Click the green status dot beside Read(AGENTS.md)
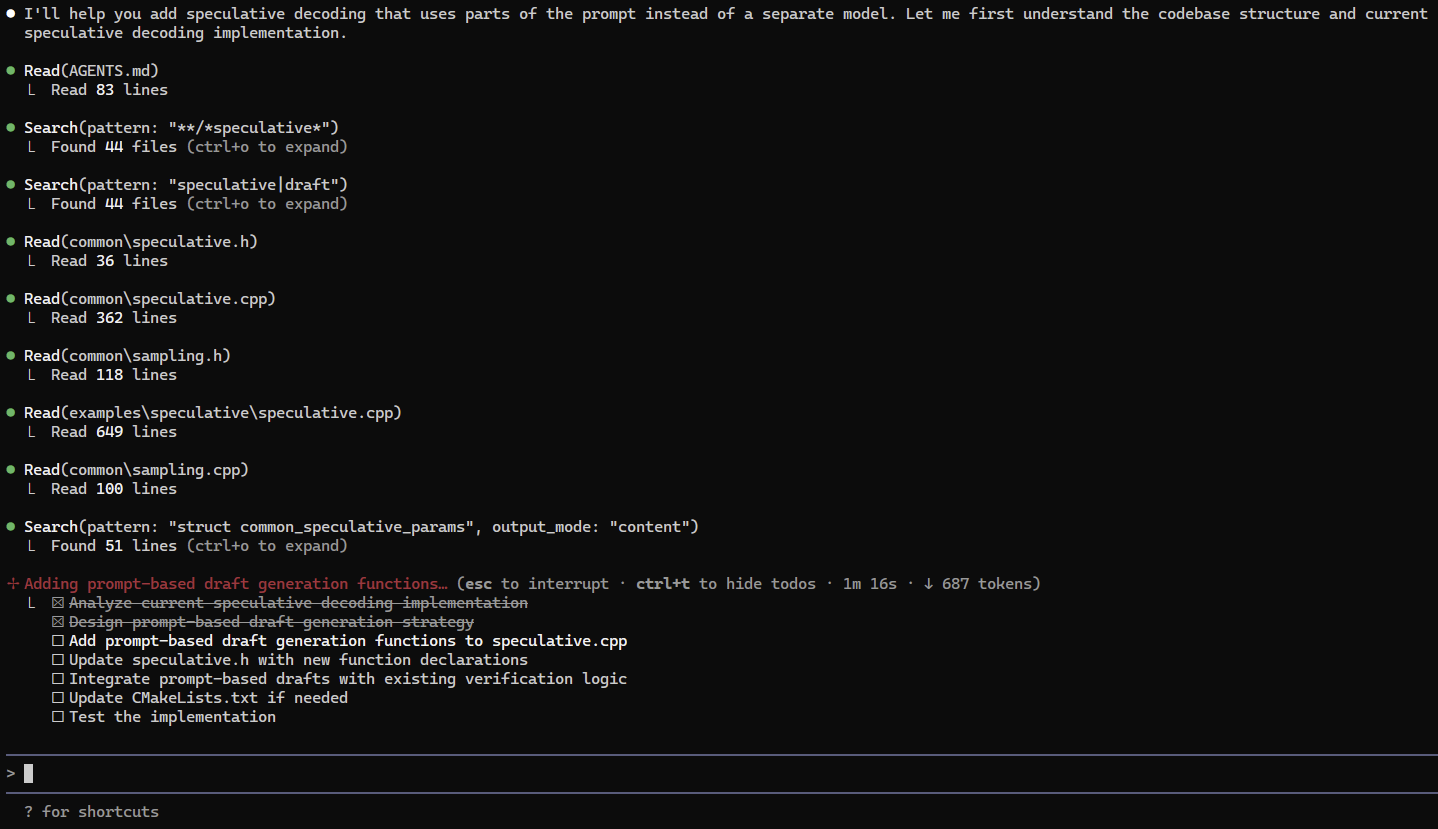The image size is (1438, 829). (x=11, y=71)
